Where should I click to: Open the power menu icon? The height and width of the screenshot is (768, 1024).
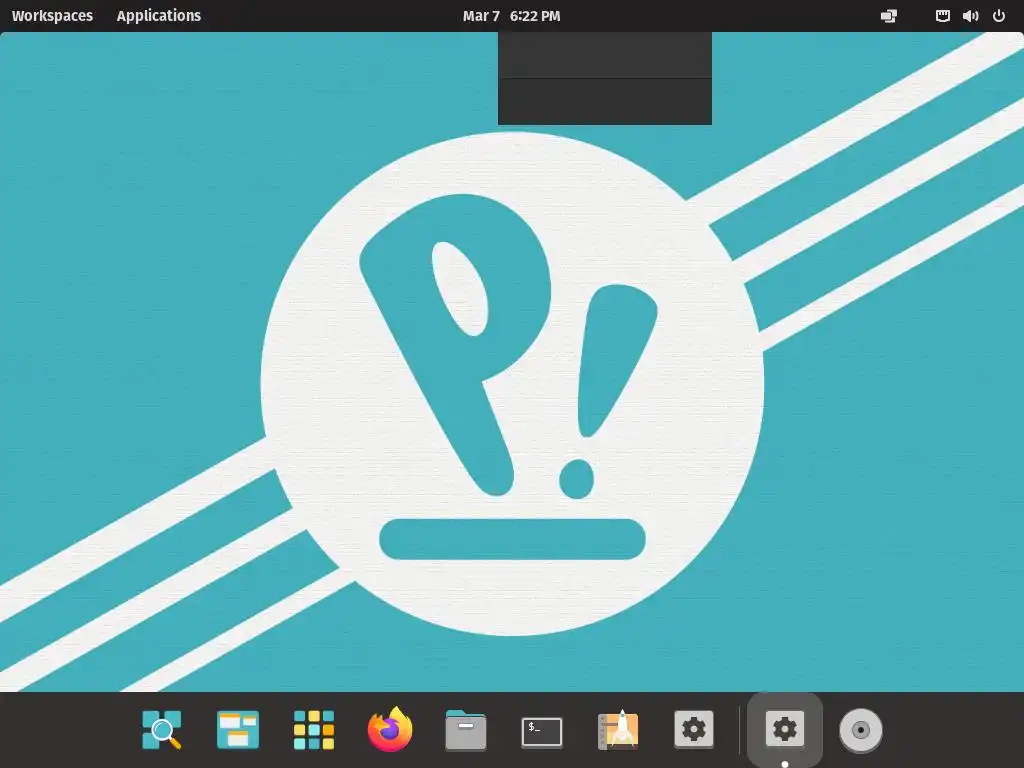[999, 16]
